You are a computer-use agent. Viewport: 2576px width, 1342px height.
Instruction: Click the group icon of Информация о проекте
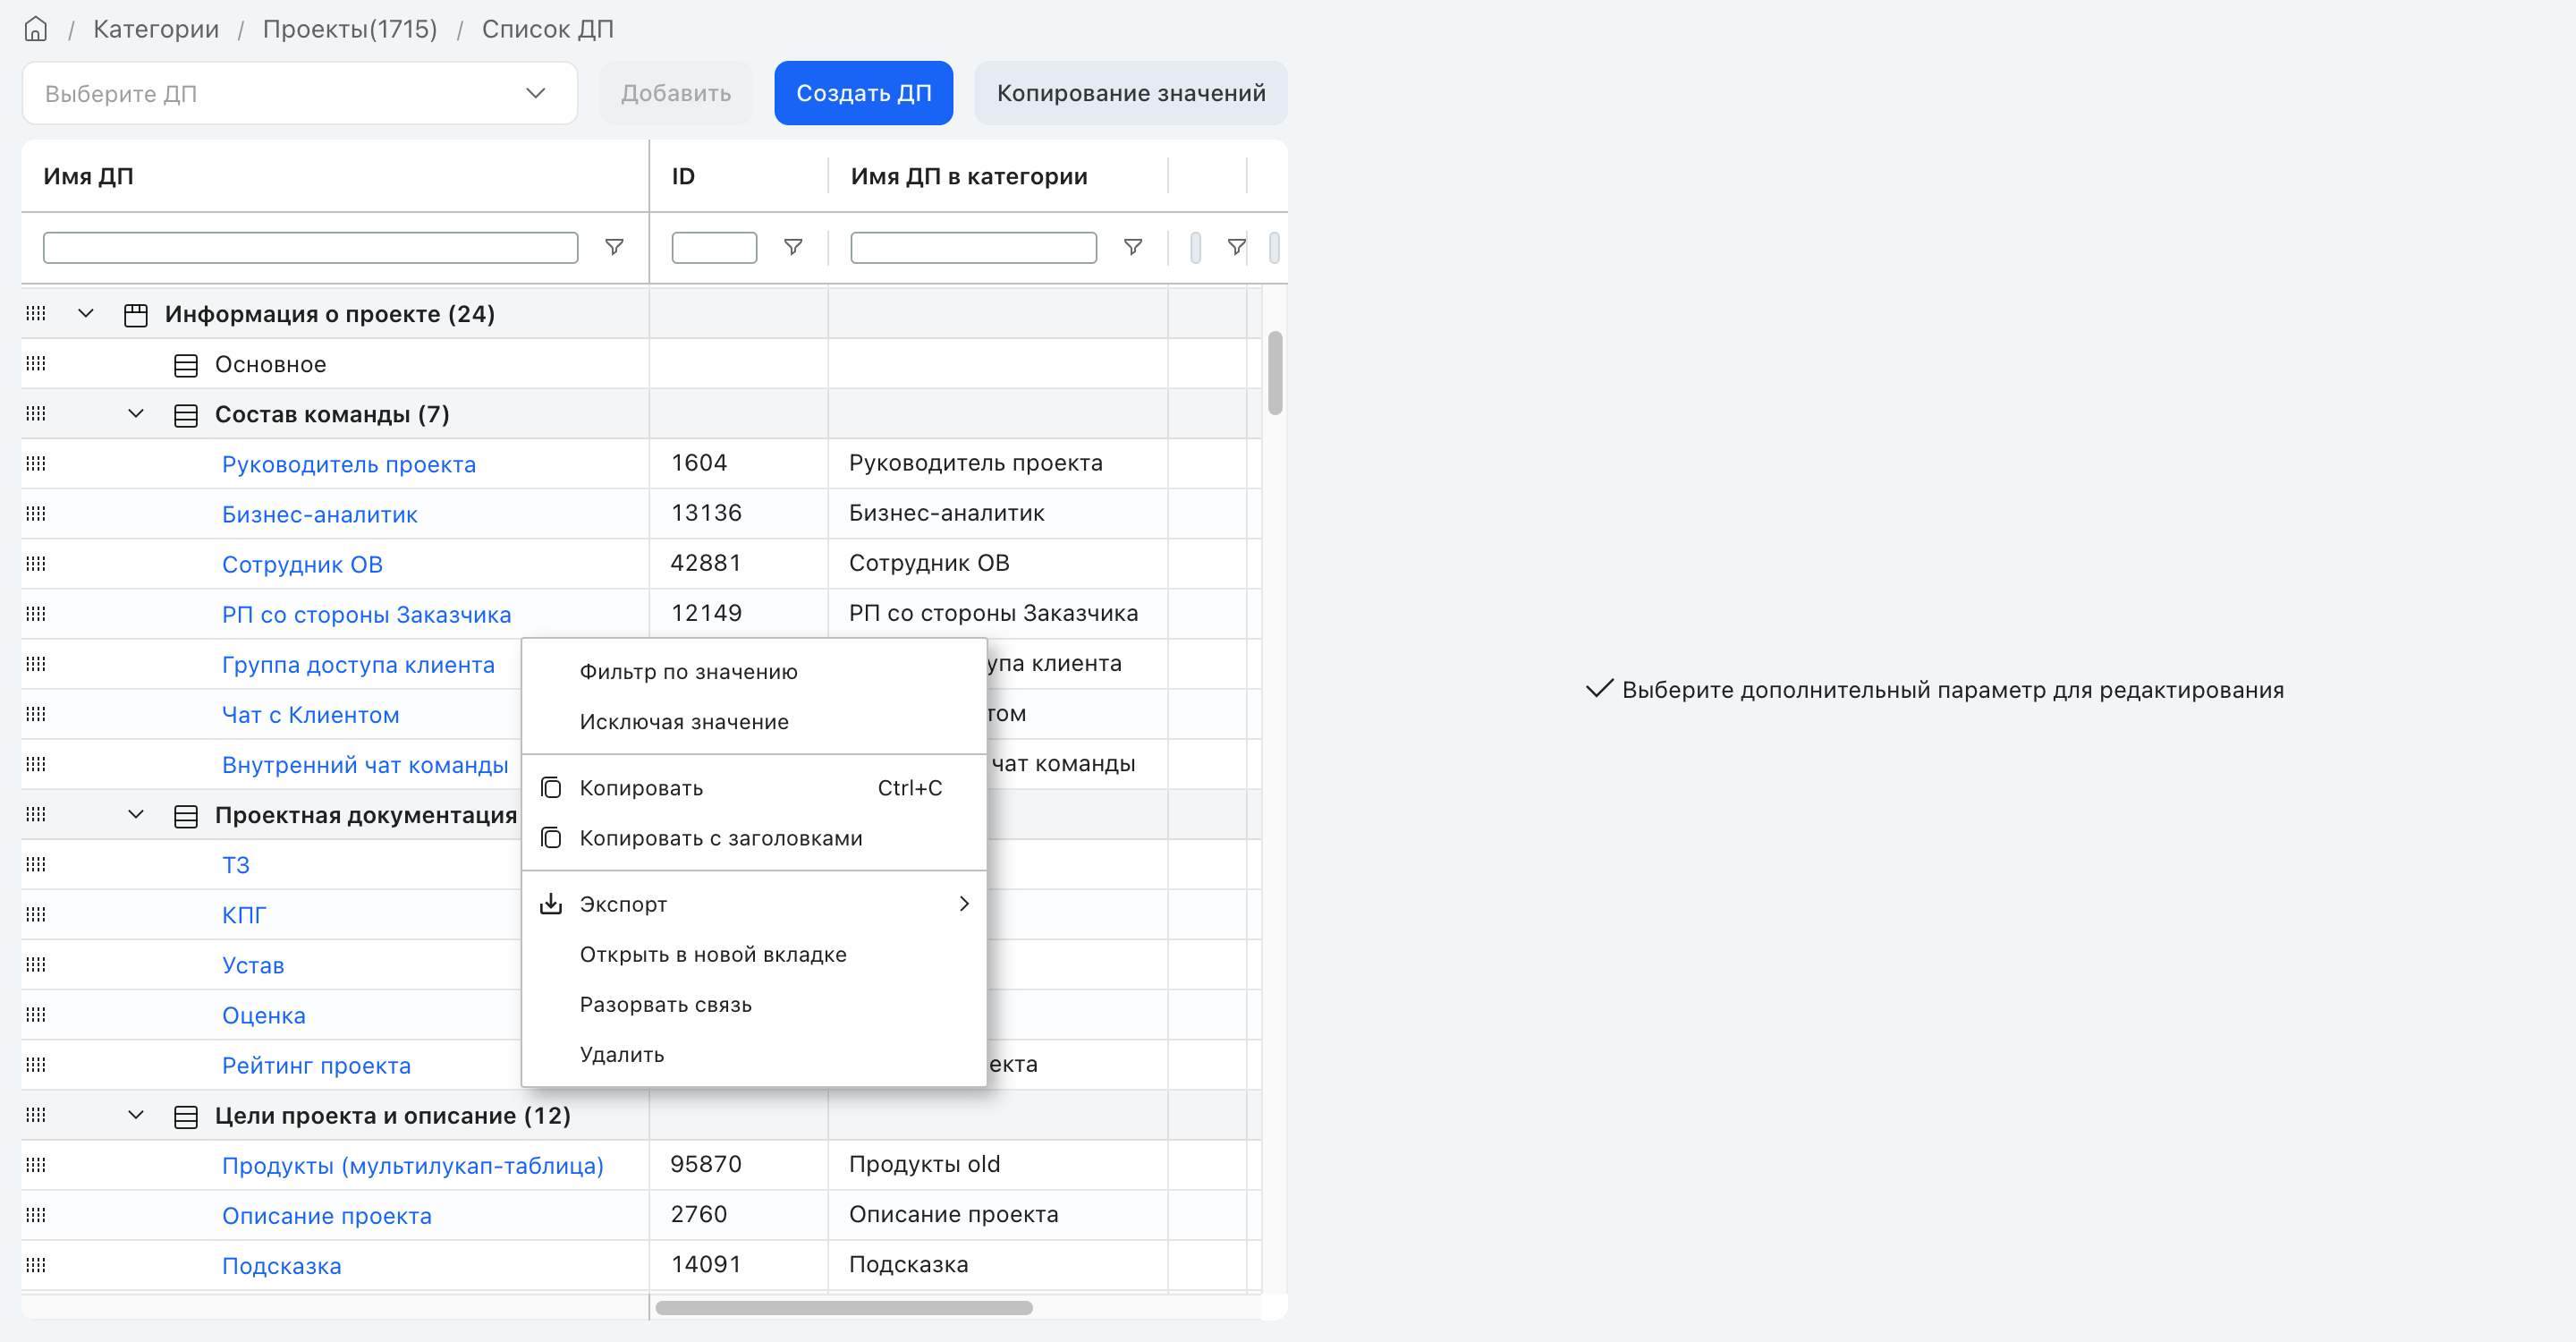(136, 315)
